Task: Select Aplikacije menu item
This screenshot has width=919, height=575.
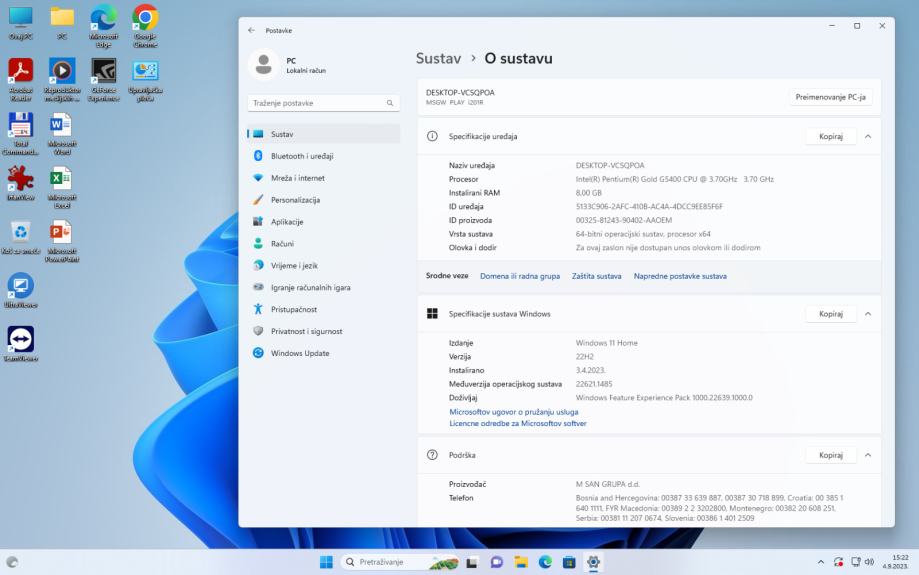Action: (x=287, y=222)
